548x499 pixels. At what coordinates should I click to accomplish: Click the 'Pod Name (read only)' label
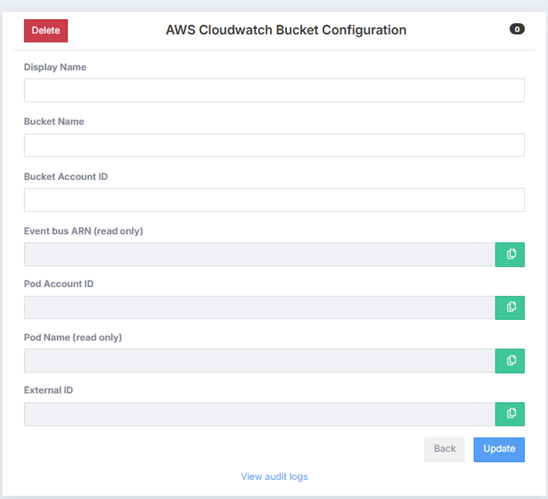coord(73,338)
